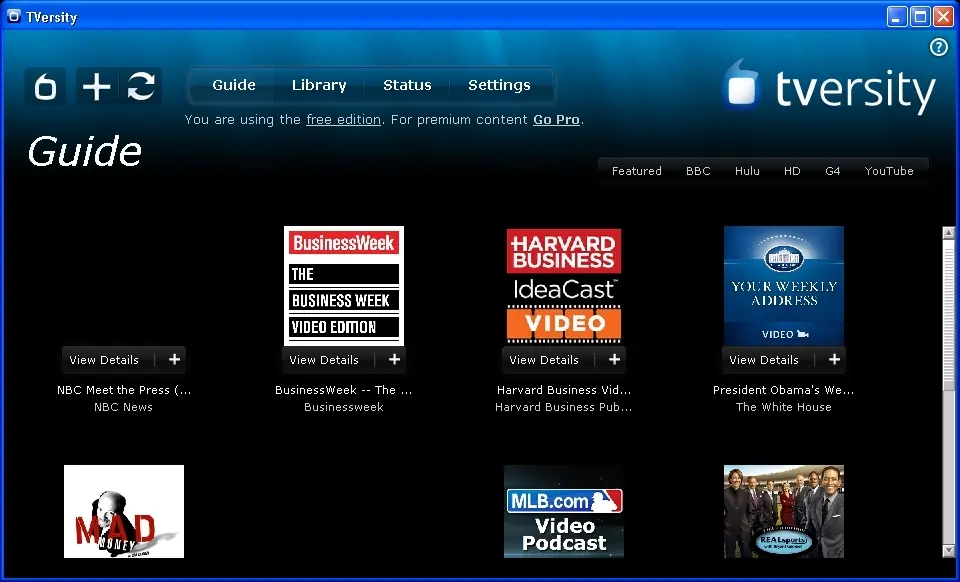The height and width of the screenshot is (582, 960).
Task: View Details for Harvard Business Video
Action: (544, 360)
